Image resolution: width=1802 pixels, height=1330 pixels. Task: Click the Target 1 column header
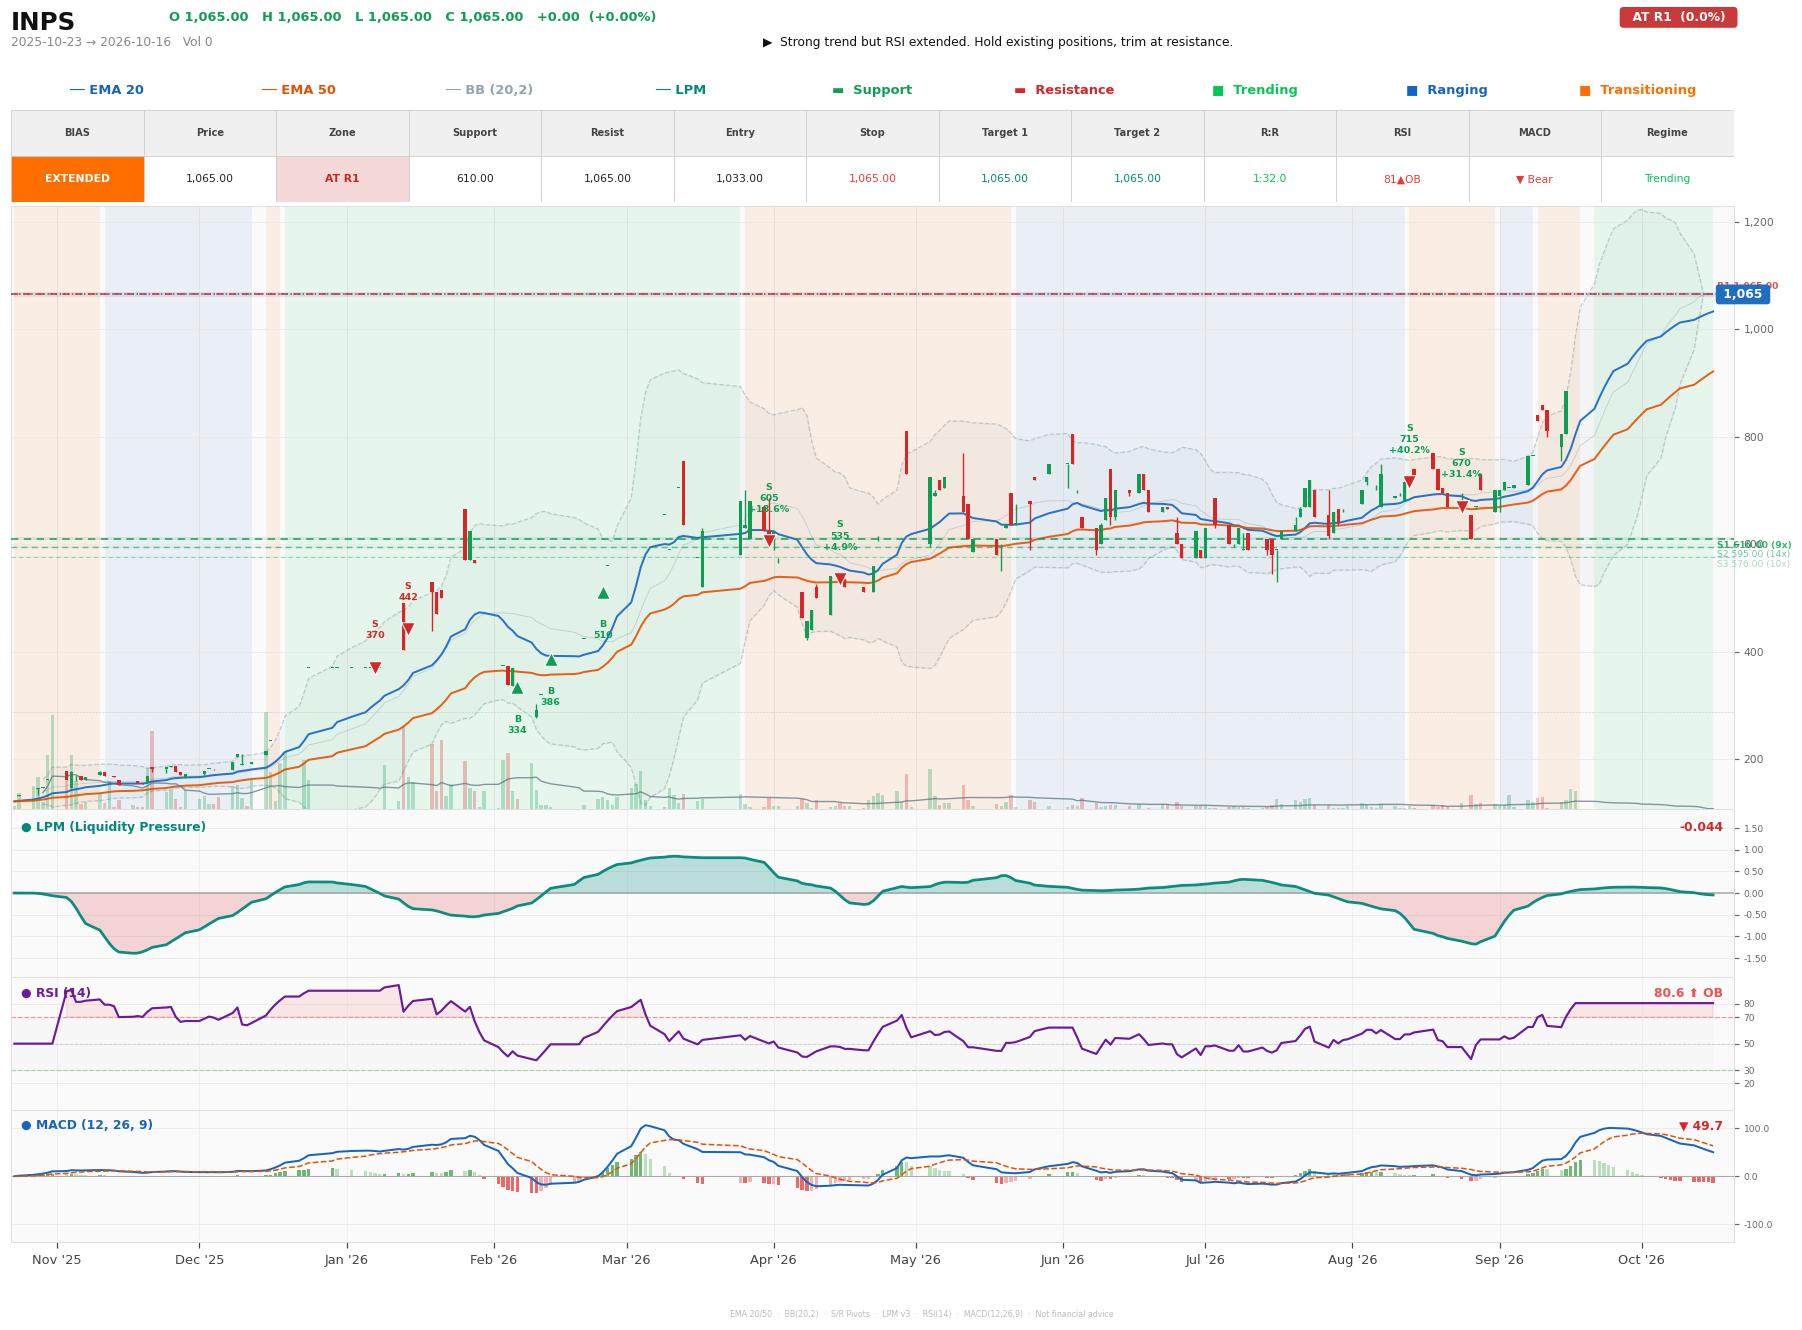(x=1005, y=133)
